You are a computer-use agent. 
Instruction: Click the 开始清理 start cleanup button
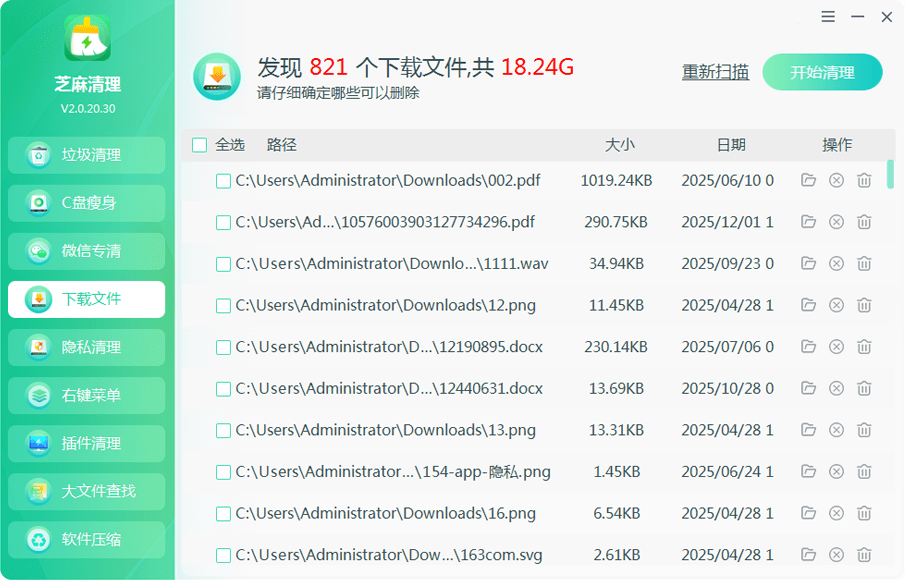(822, 72)
